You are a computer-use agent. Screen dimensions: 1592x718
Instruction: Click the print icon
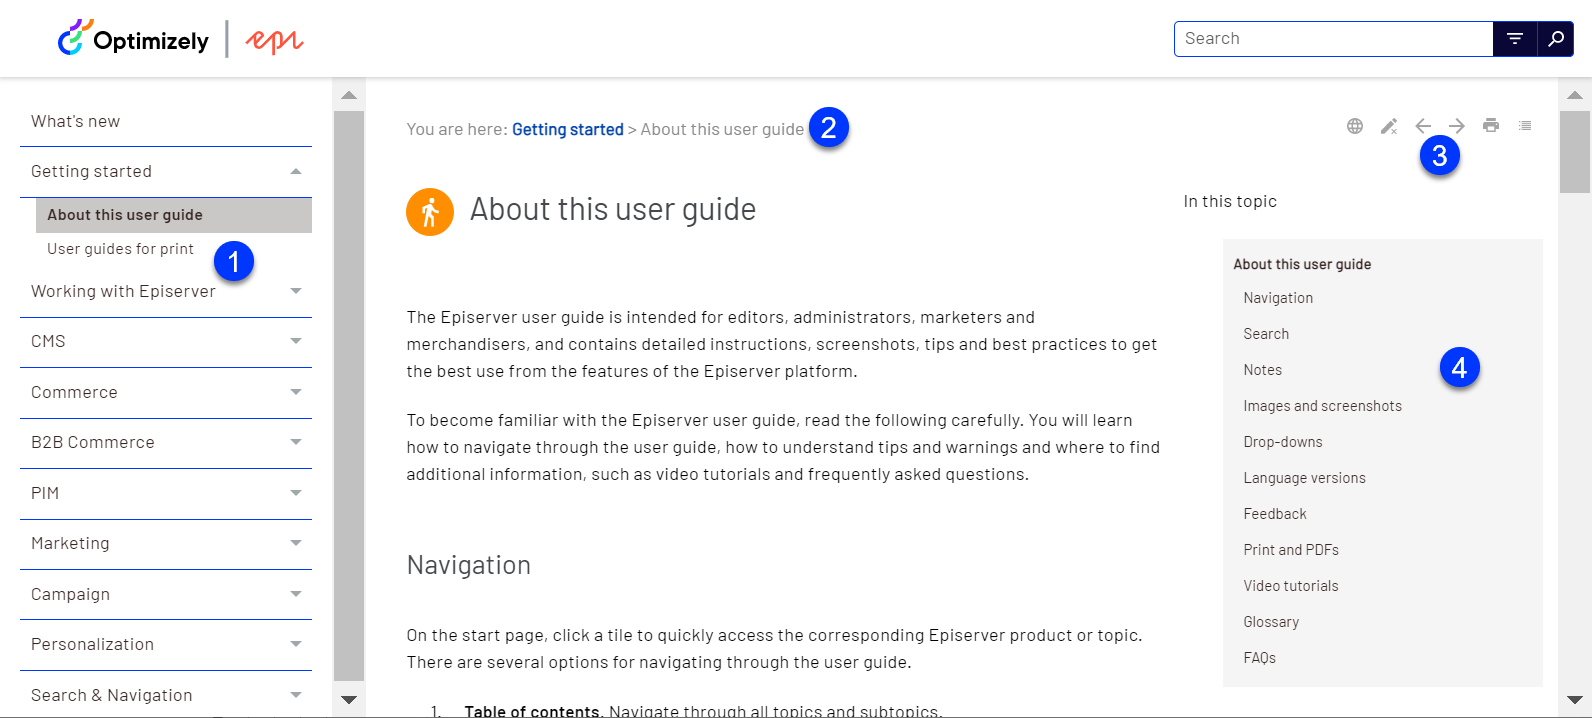click(x=1491, y=126)
